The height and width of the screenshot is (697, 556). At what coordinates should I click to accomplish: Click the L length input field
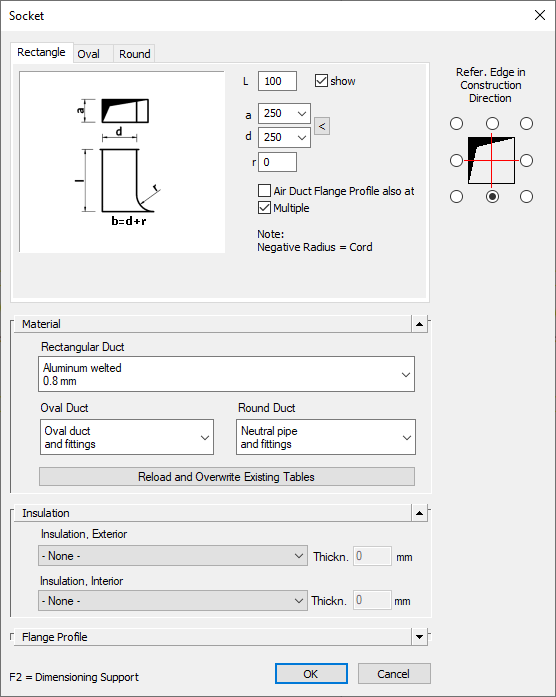(x=277, y=81)
